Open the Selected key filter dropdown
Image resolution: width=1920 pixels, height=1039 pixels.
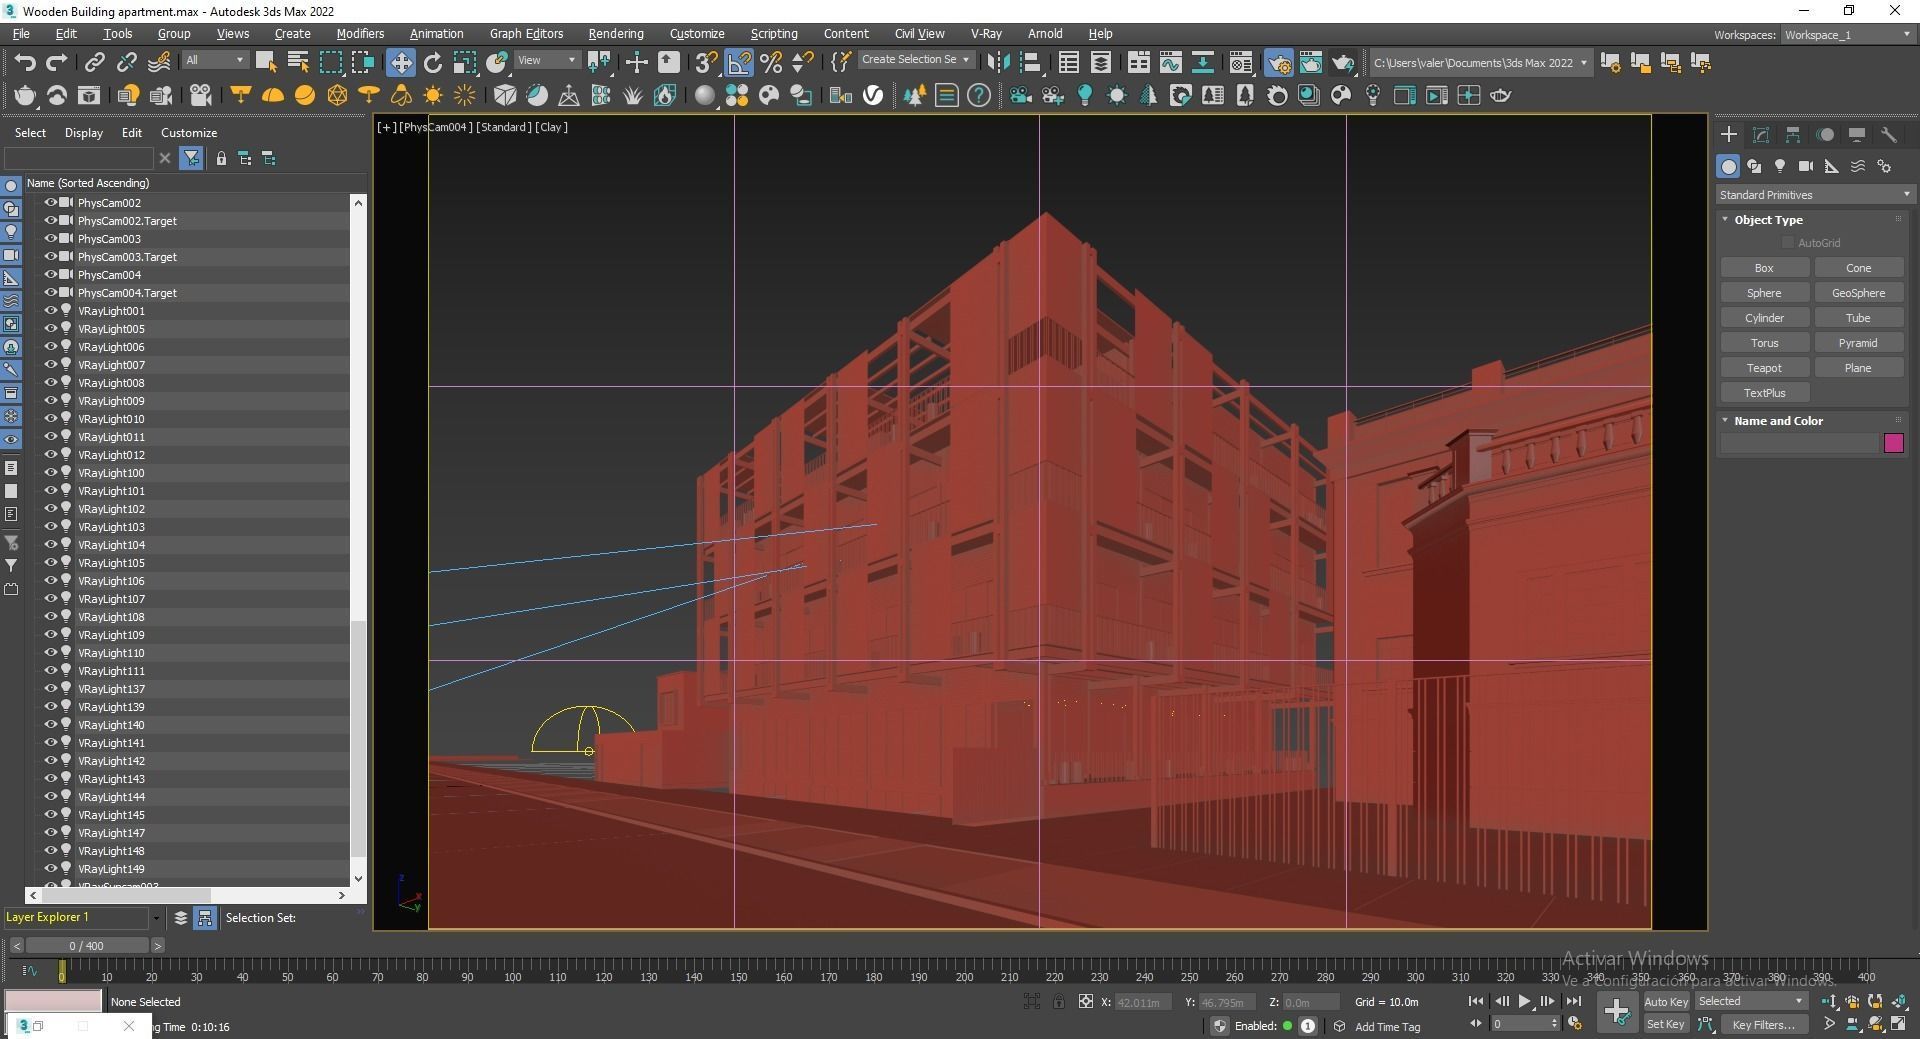point(1751,1001)
